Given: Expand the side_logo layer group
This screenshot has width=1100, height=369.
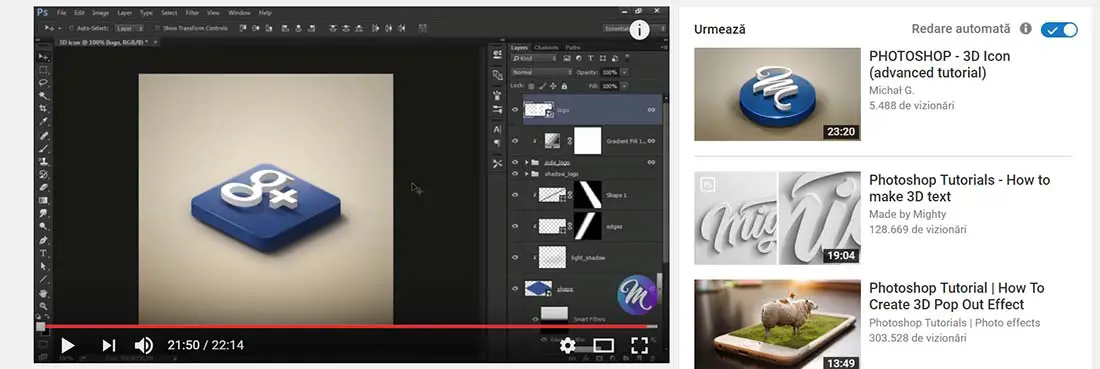Looking at the screenshot, I should click(x=527, y=162).
